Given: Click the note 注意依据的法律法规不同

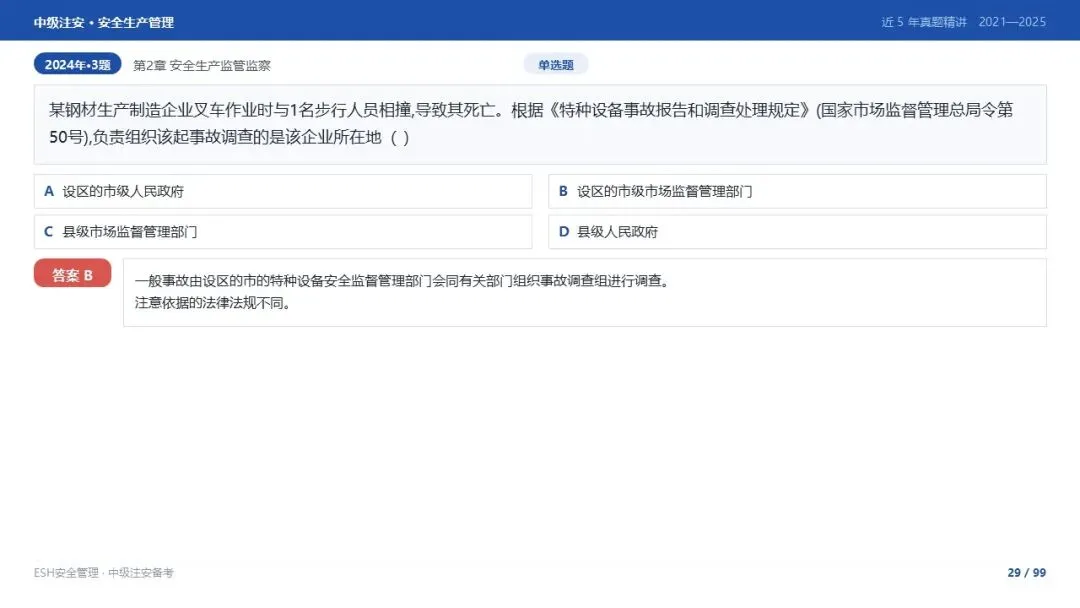Looking at the screenshot, I should 213,303.
